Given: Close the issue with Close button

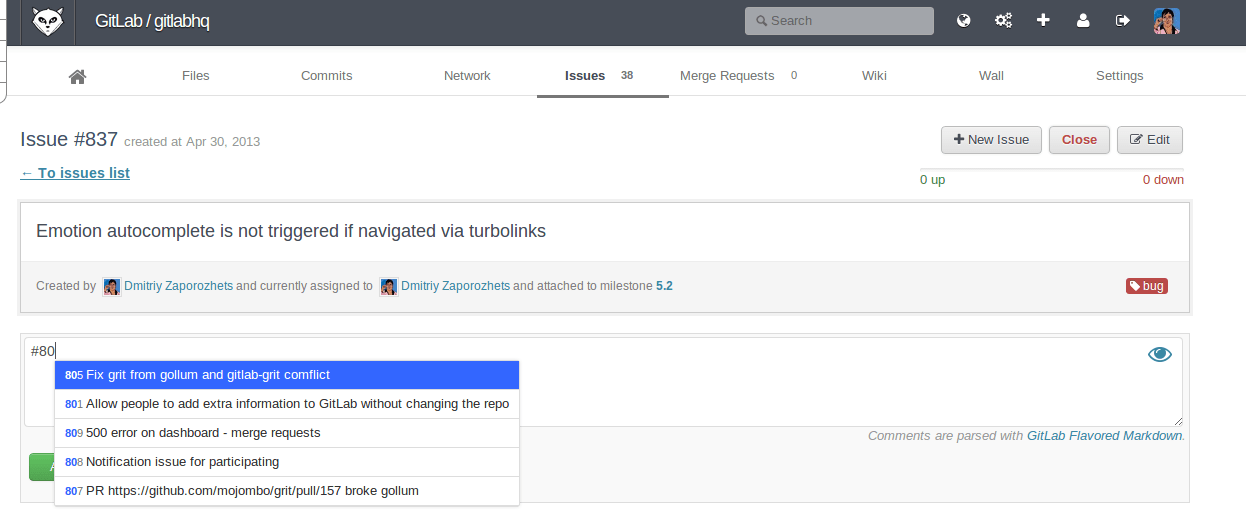Looking at the screenshot, I should (x=1079, y=140).
